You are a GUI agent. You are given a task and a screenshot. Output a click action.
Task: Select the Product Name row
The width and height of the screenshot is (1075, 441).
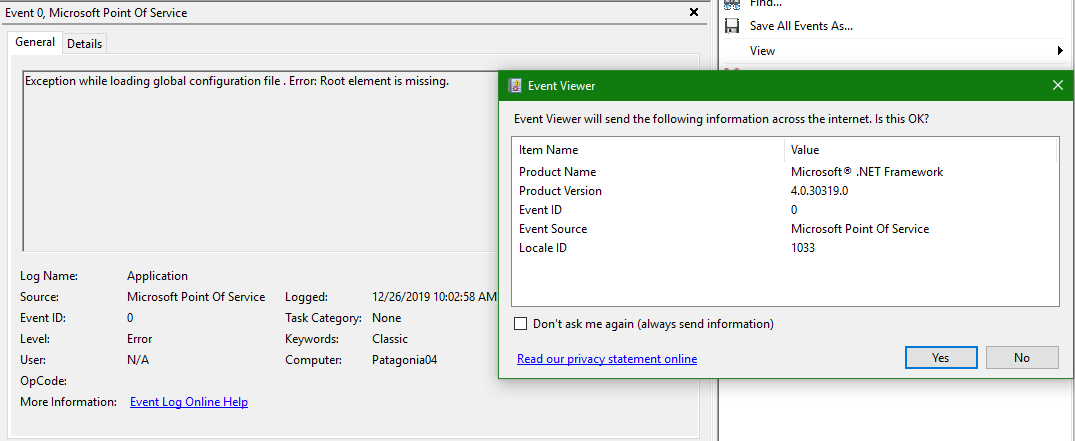pyautogui.click(x=785, y=172)
